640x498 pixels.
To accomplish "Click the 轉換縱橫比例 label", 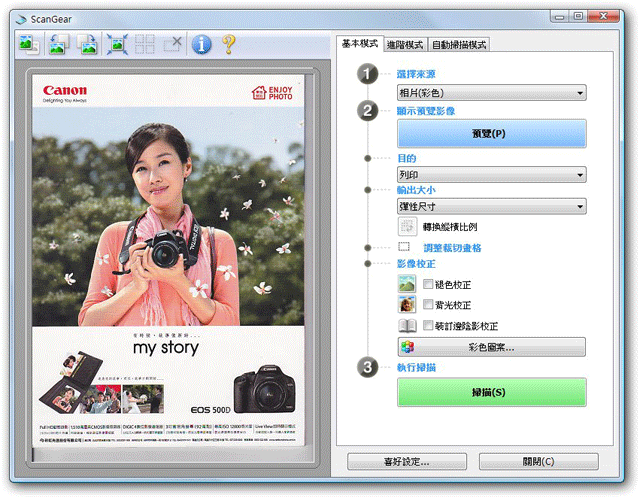I will pos(450,227).
